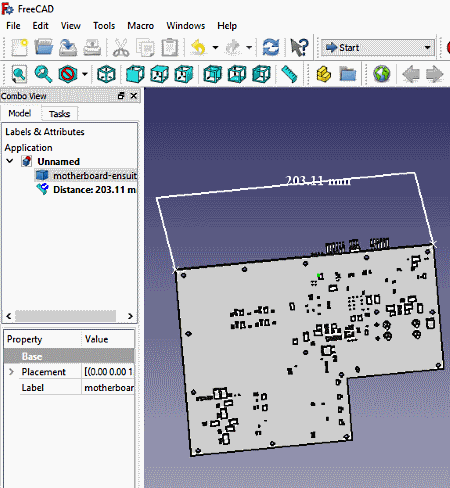Cut selection using scissors icon
Viewport: 450px width, 488px height.
[121, 47]
